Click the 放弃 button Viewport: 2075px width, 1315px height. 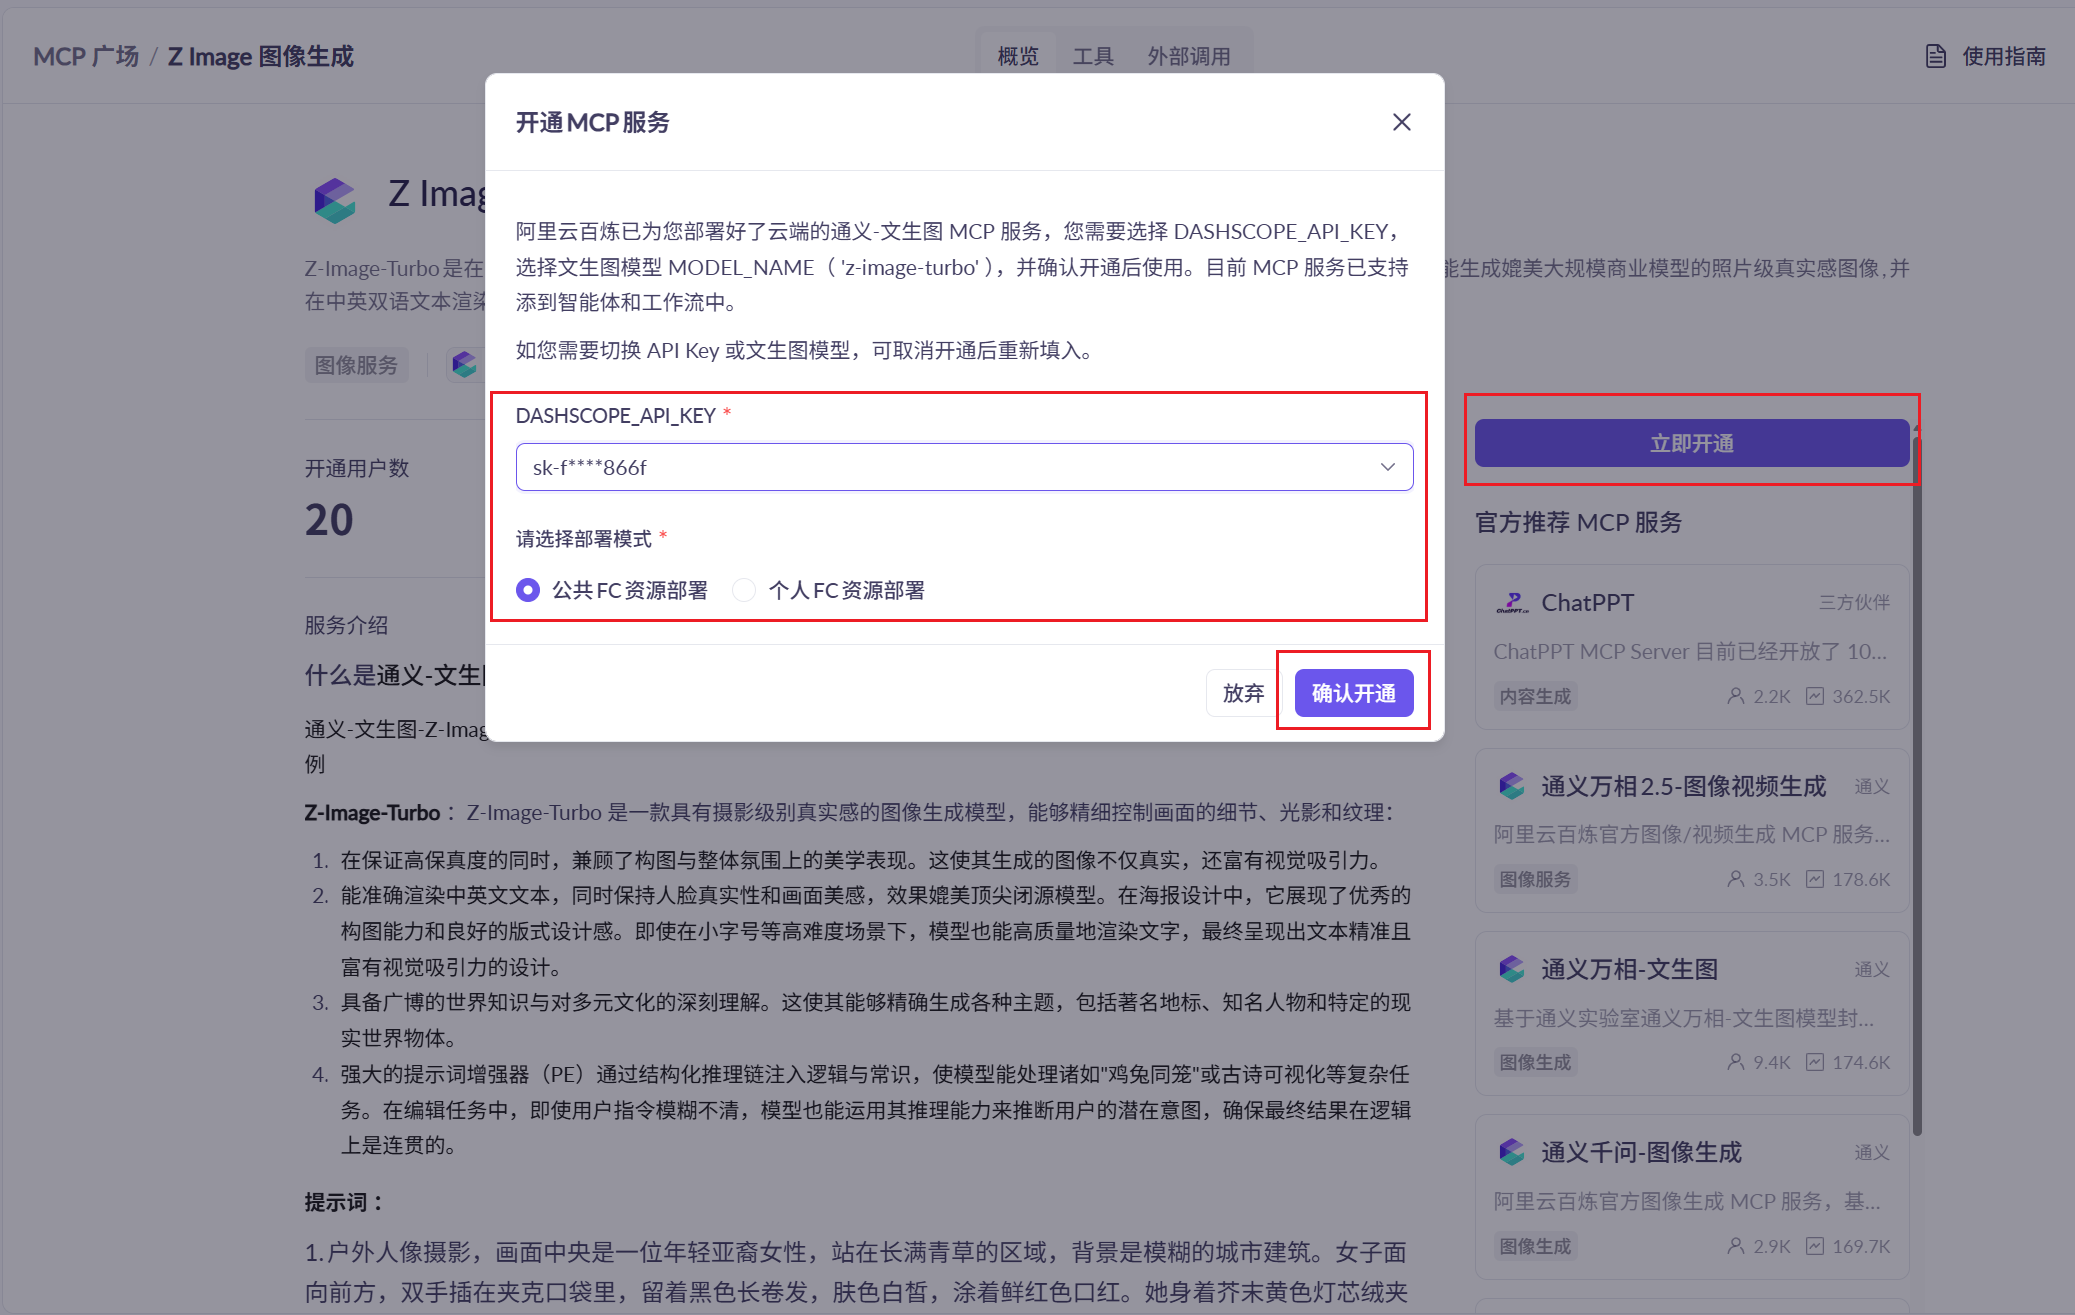point(1242,693)
